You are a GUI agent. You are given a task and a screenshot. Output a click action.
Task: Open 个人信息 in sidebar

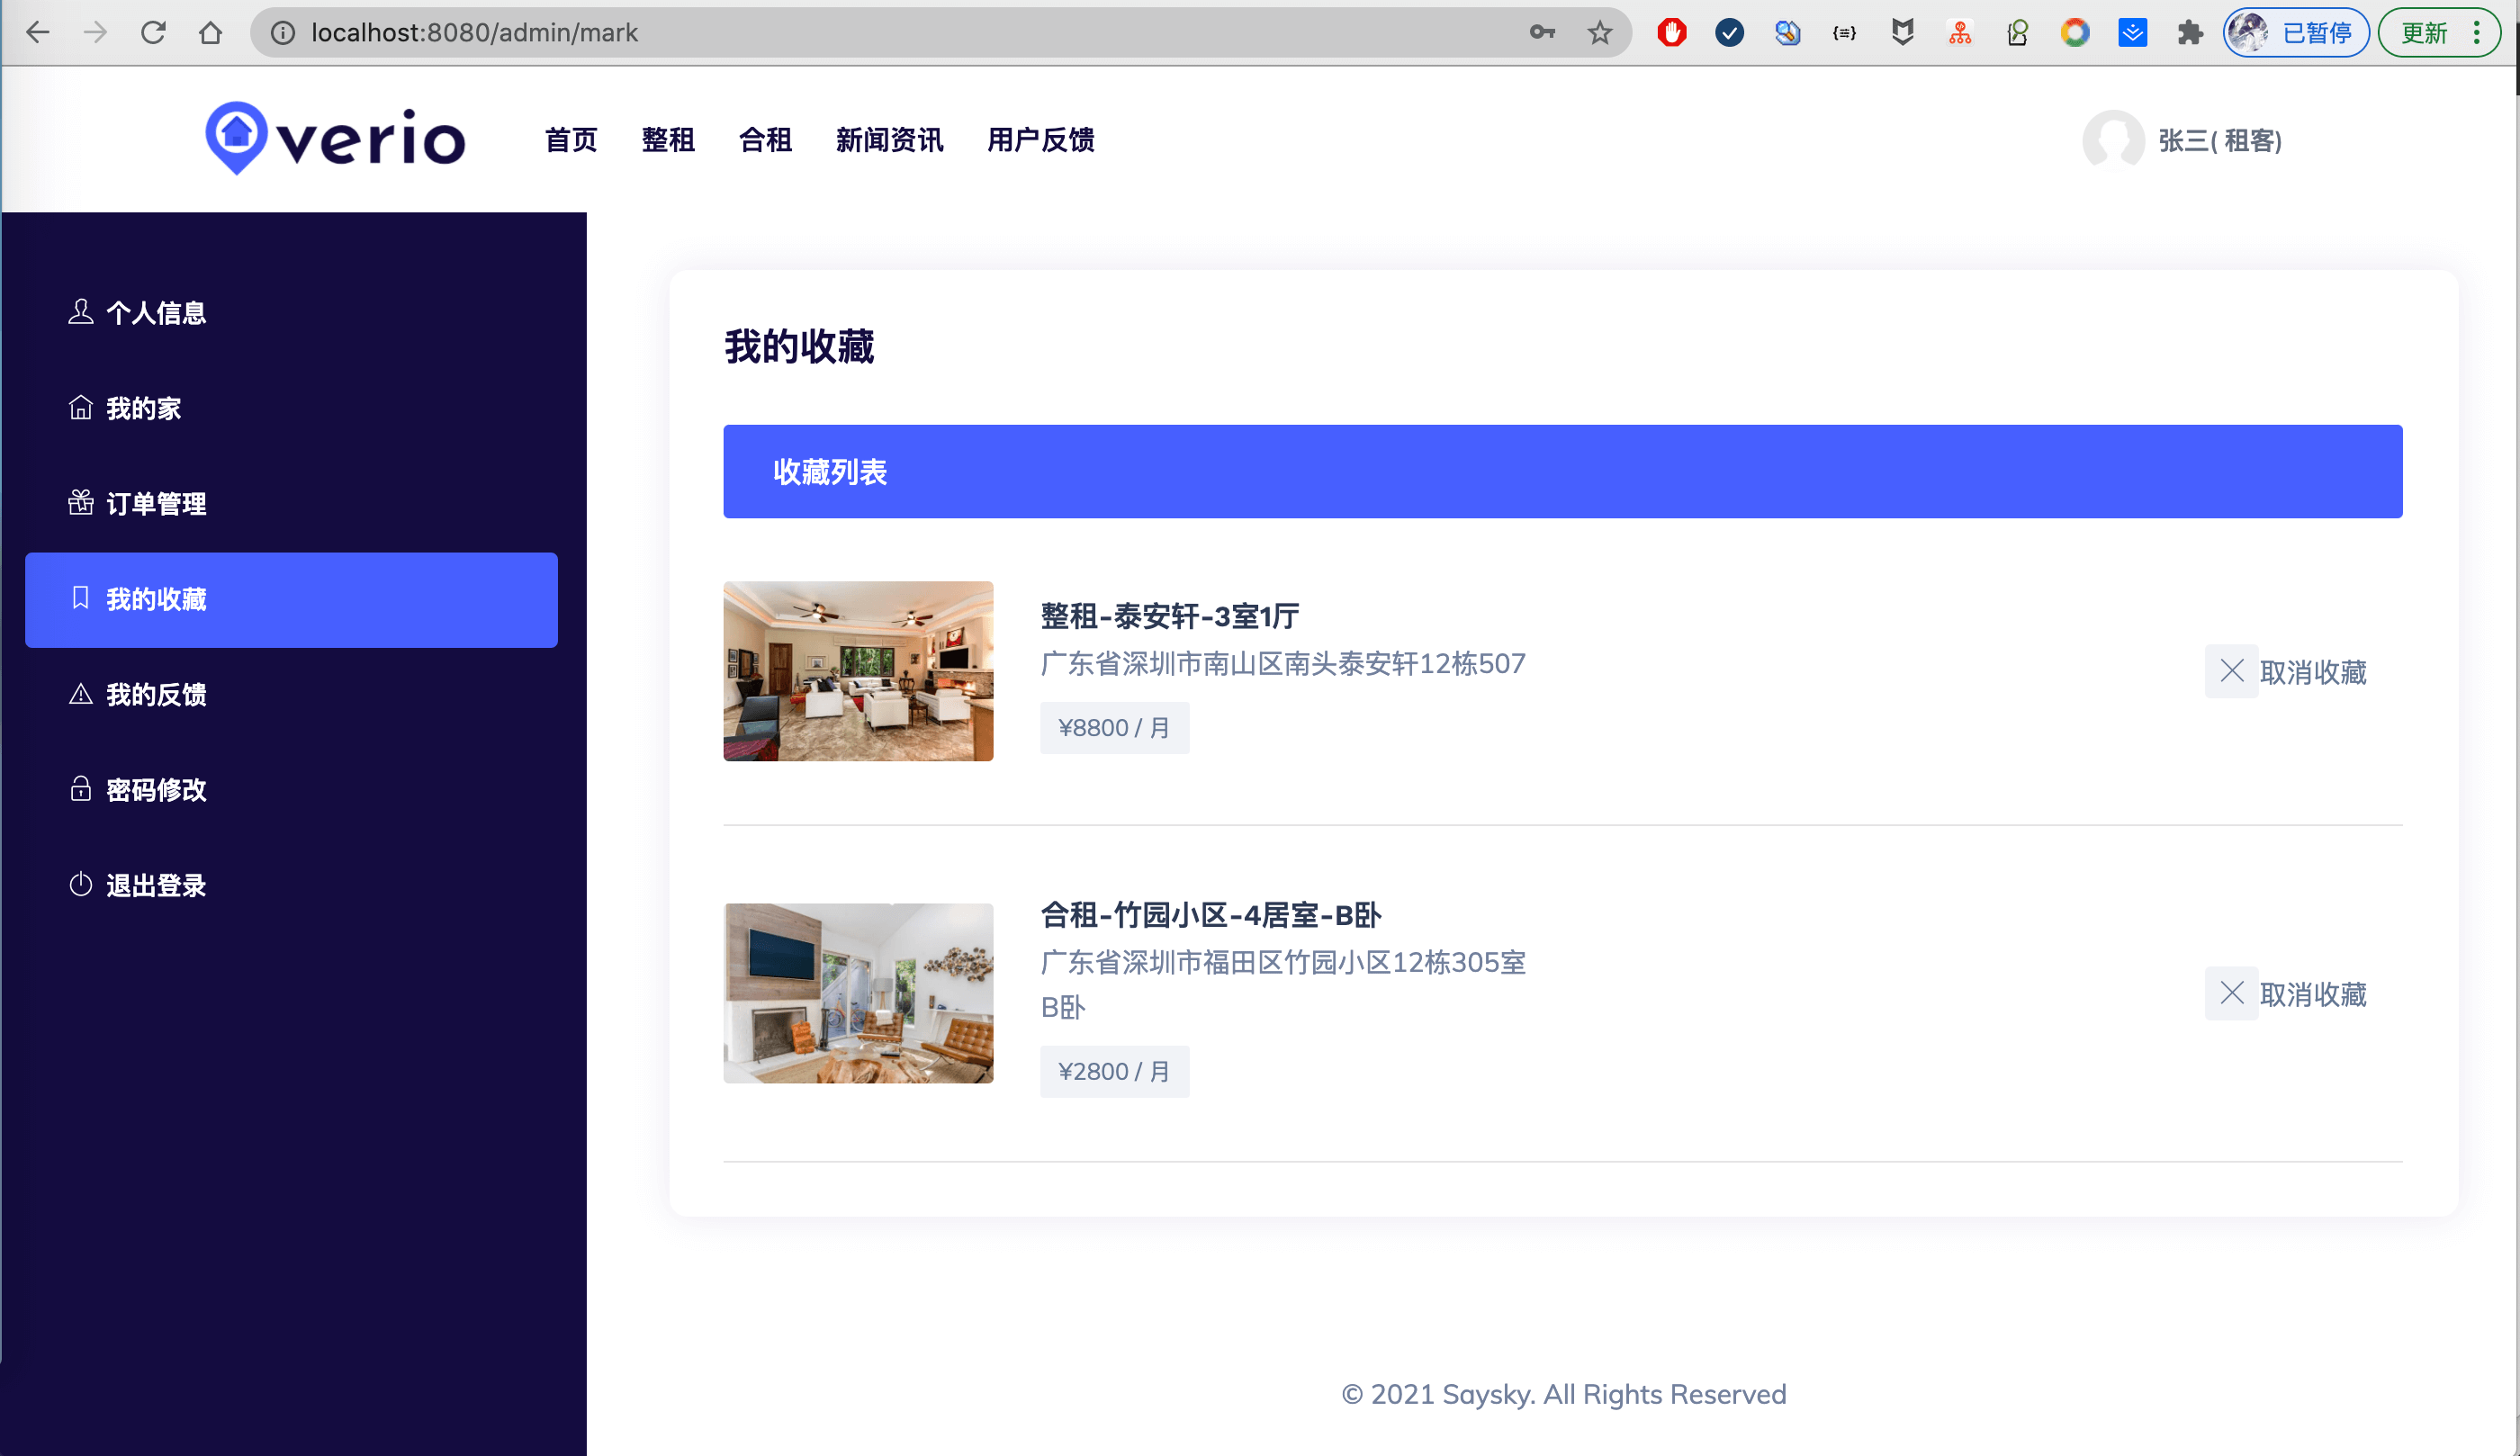click(156, 313)
